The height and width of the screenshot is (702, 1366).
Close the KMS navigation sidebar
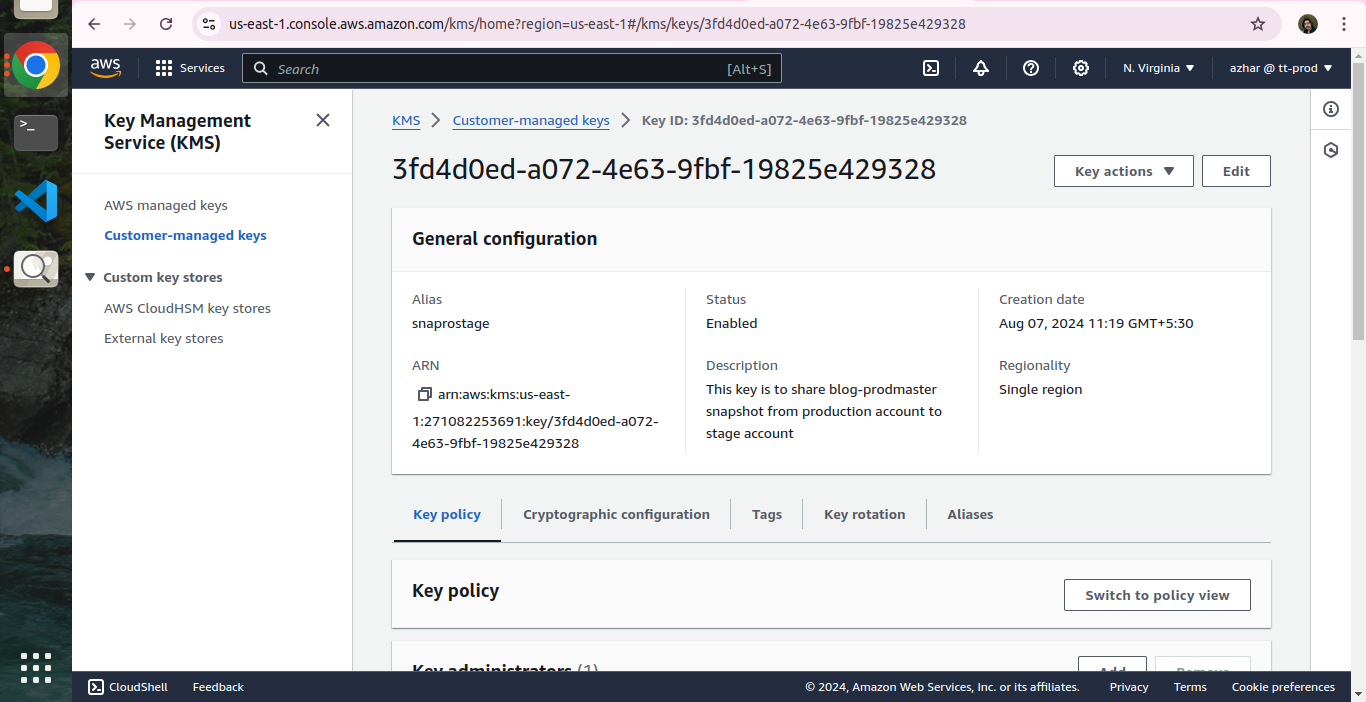(x=322, y=120)
